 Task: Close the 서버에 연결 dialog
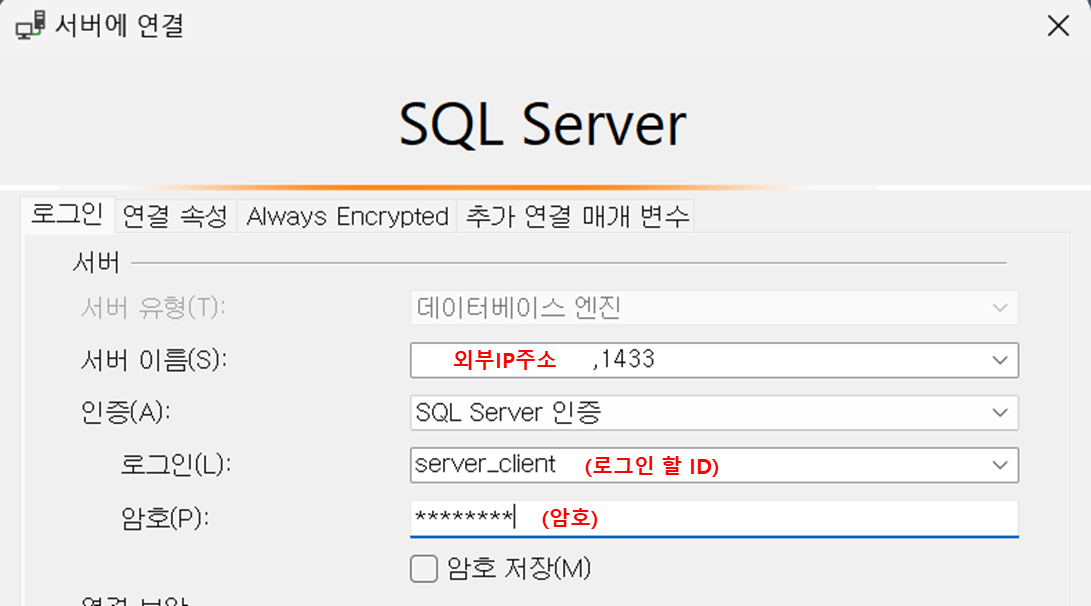click(1058, 26)
